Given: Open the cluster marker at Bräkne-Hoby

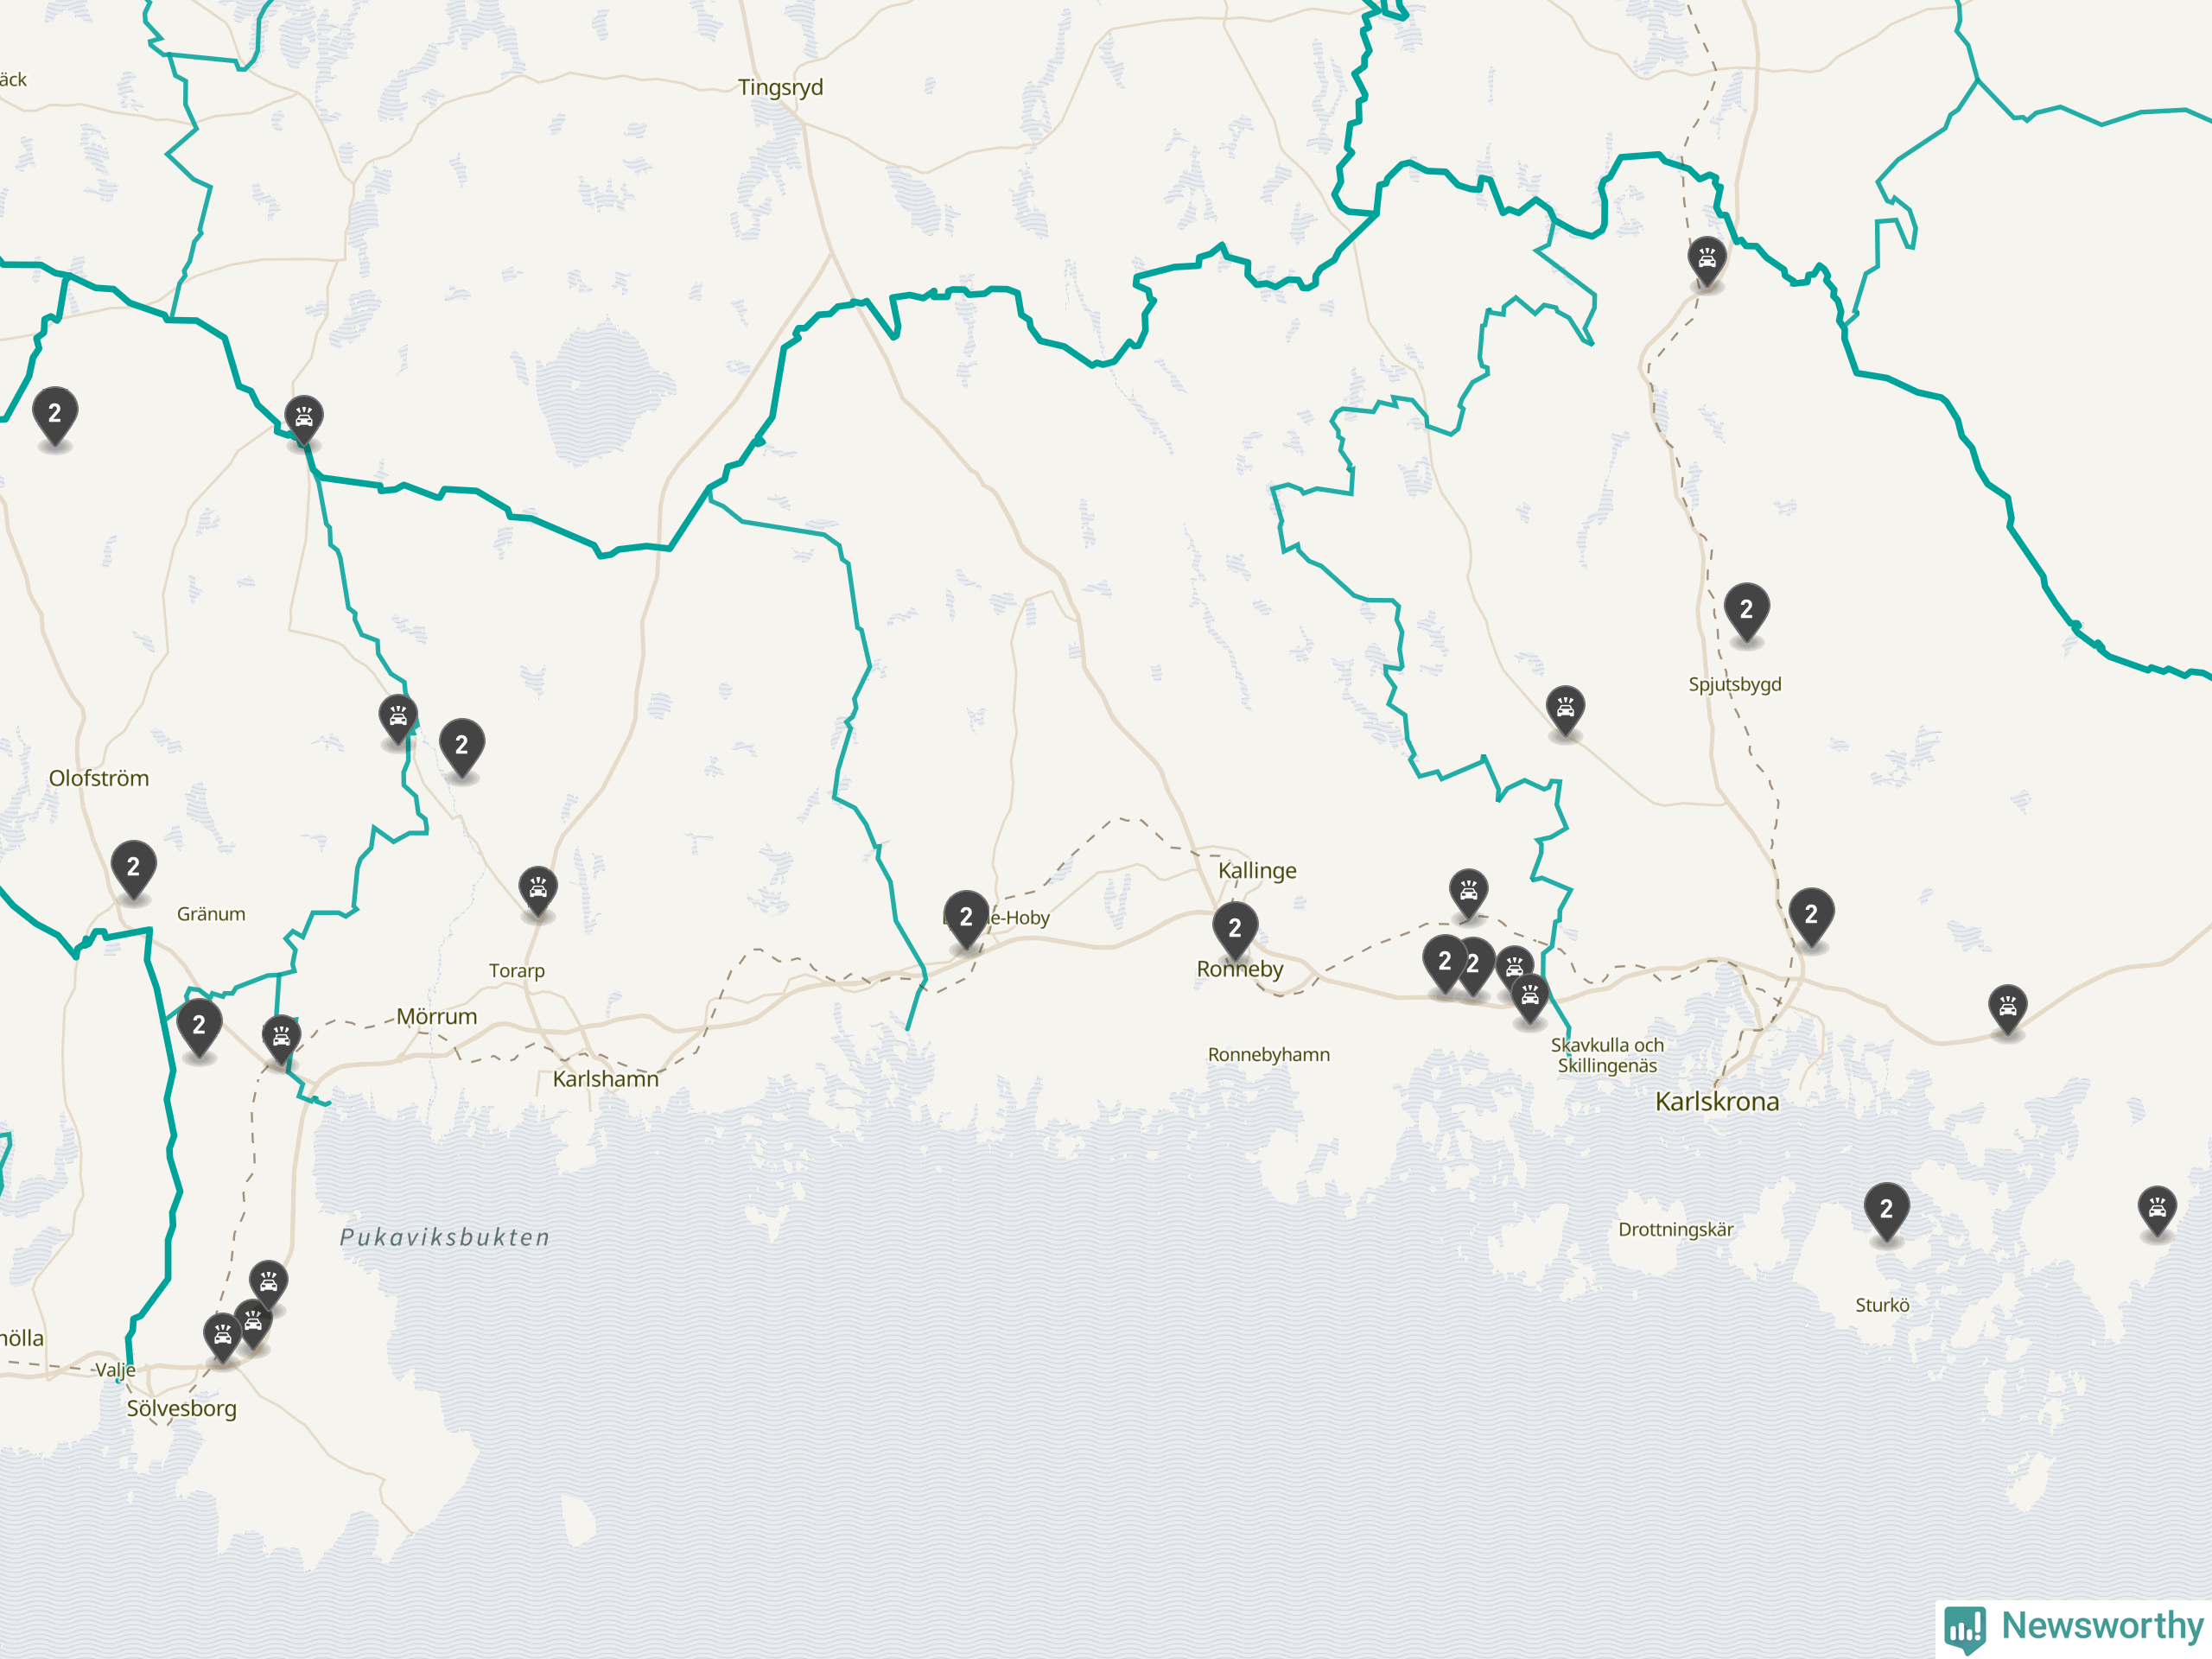Looking at the screenshot, I should tap(966, 918).
